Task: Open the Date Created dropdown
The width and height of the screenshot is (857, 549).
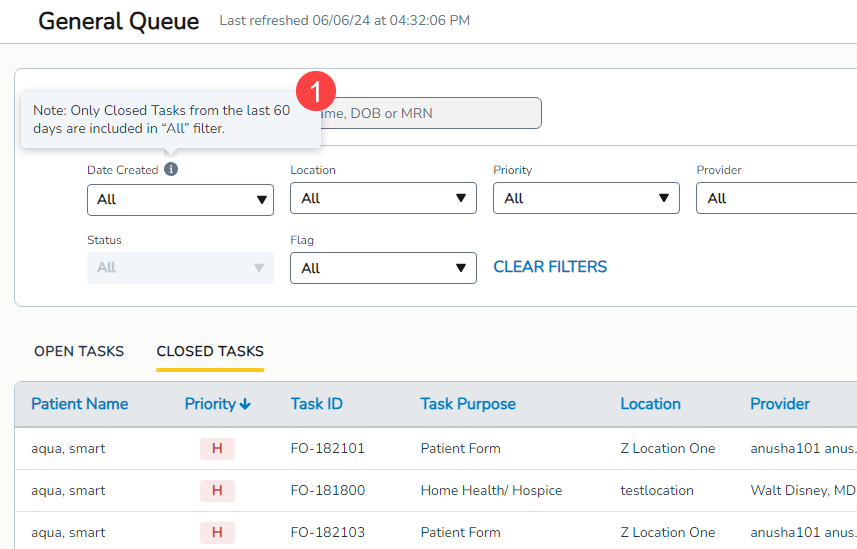Action: [180, 199]
